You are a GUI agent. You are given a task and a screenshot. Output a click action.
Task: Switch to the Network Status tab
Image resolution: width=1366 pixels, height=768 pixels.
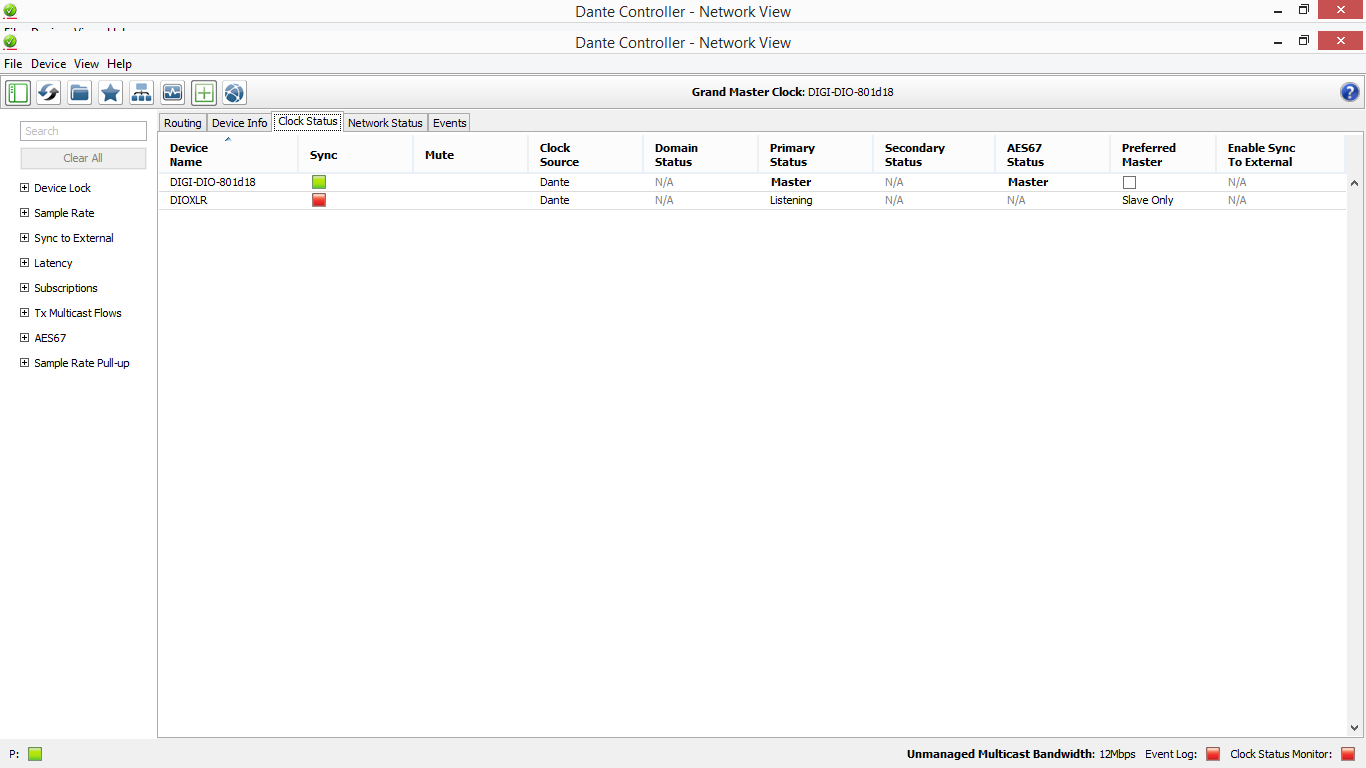(385, 123)
